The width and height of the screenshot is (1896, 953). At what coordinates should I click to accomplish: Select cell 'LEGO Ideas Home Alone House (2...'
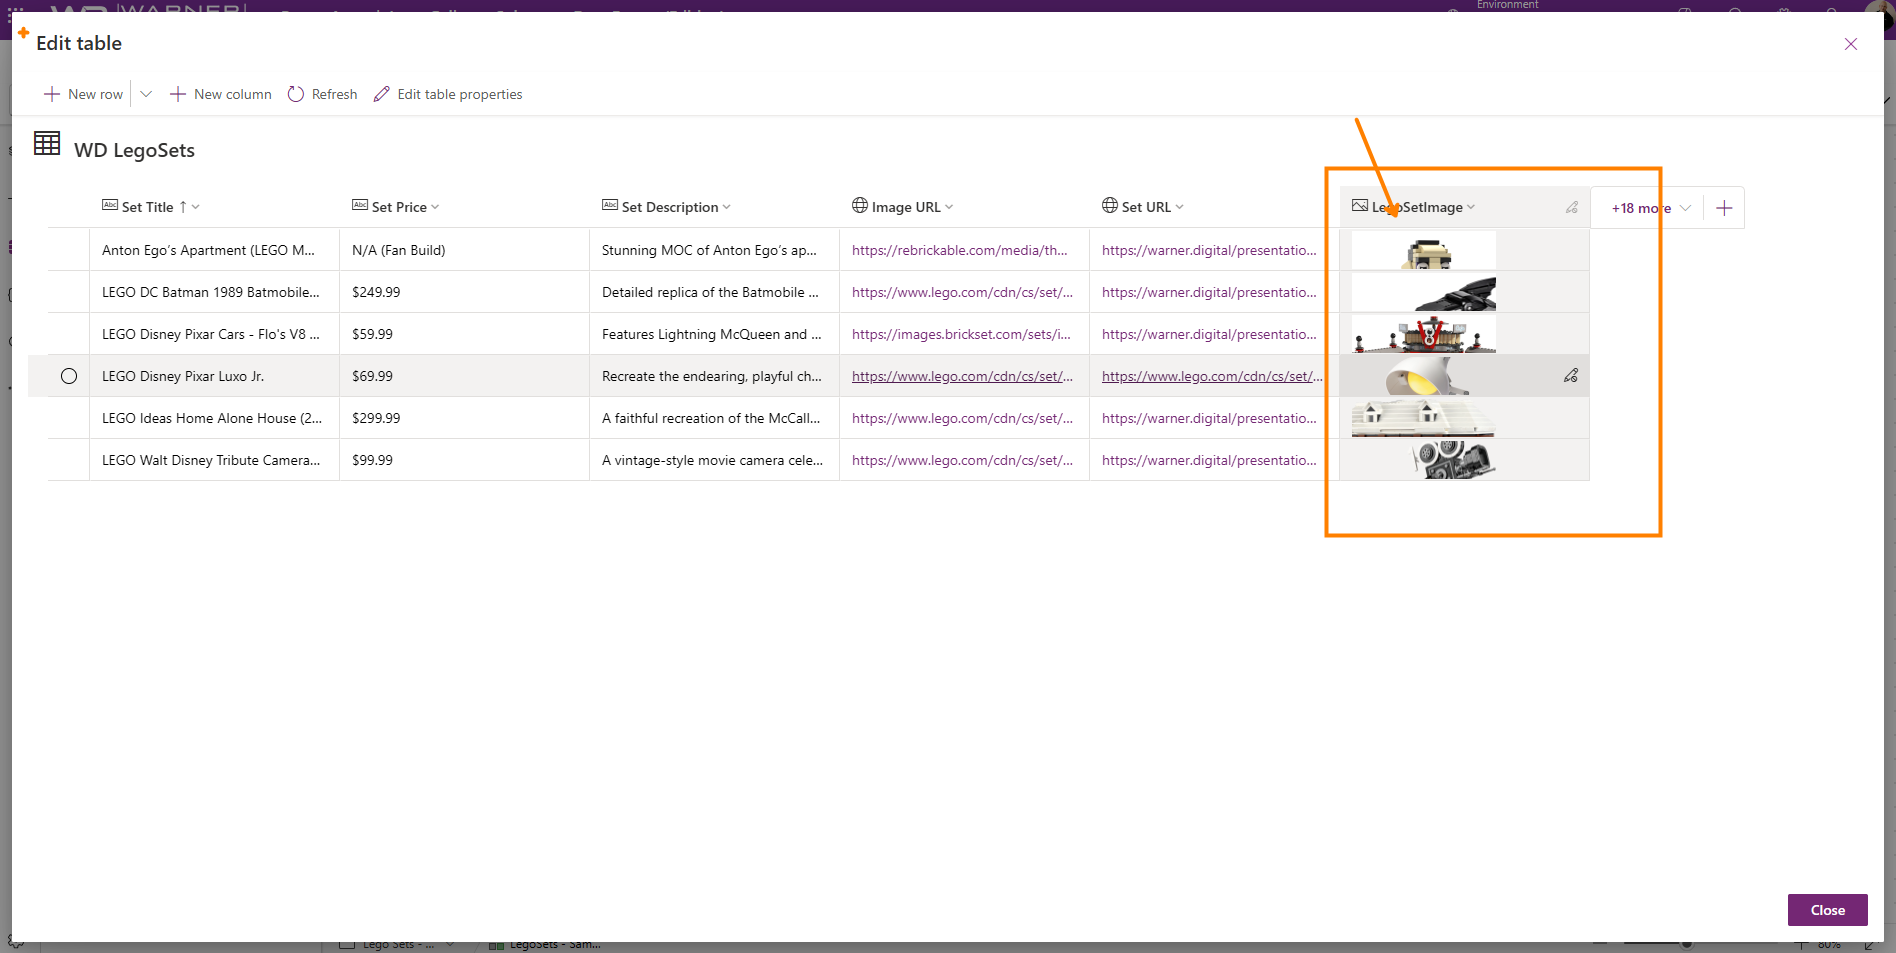(x=214, y=418)
